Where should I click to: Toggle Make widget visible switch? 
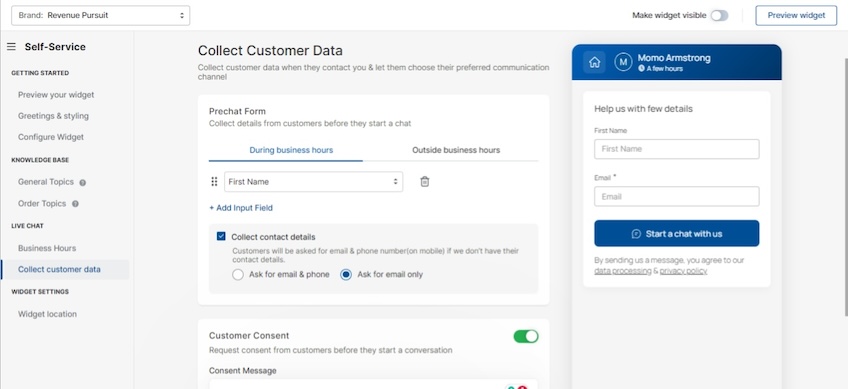pyautogui.click(x=719, y=16)
